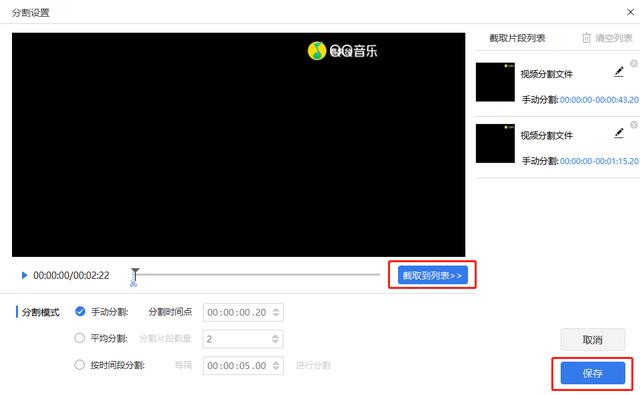Screen dimensions: 640x395
Task: Select the 按时间段分割 radio option
Action: tap(80, 364)
